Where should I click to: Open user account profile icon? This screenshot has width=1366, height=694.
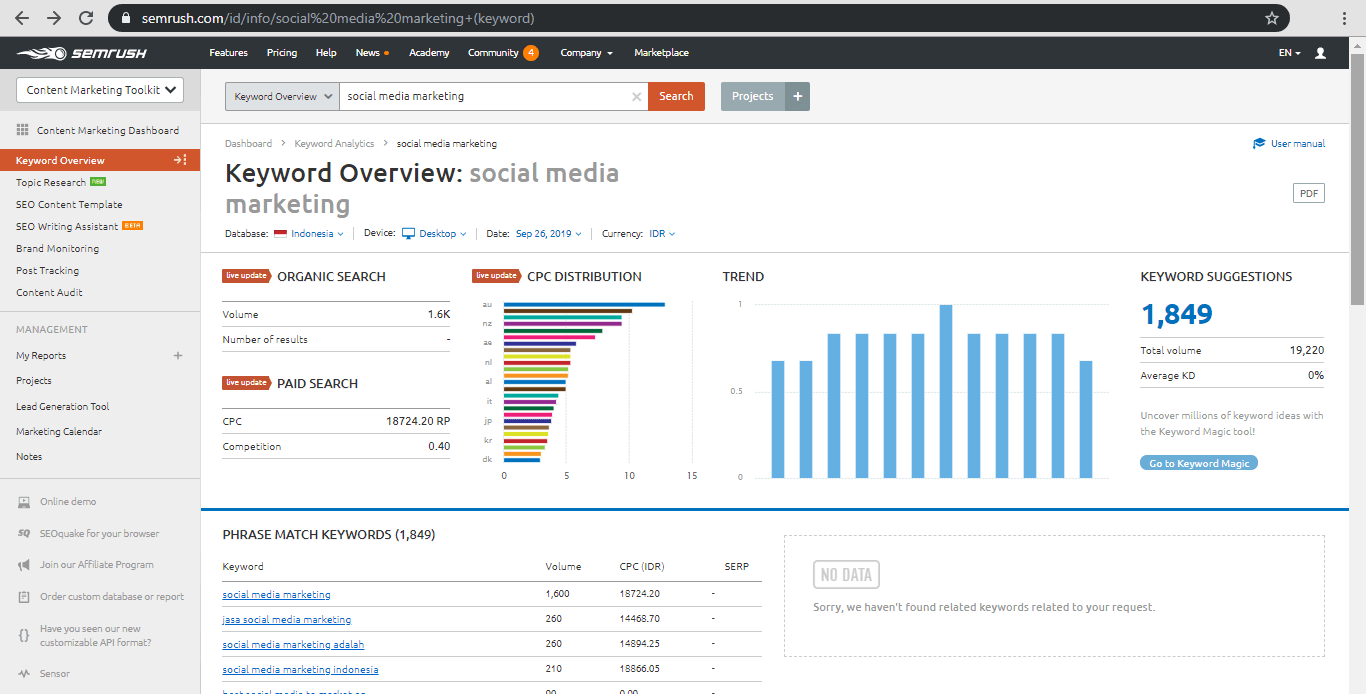1320,53
